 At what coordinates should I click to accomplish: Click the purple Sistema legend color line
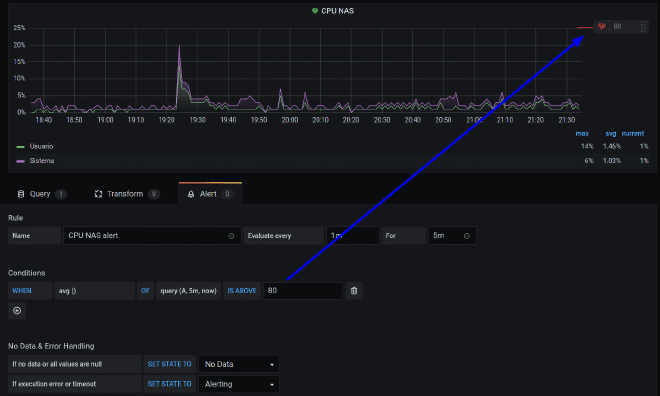click(20, 161)
